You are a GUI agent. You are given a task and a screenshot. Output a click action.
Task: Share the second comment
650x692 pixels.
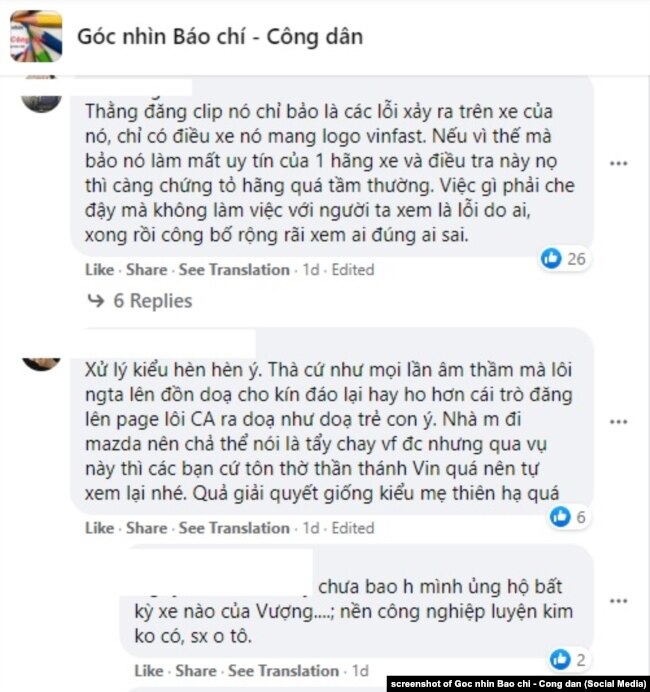pyautogui.click(x=147, y=528)
